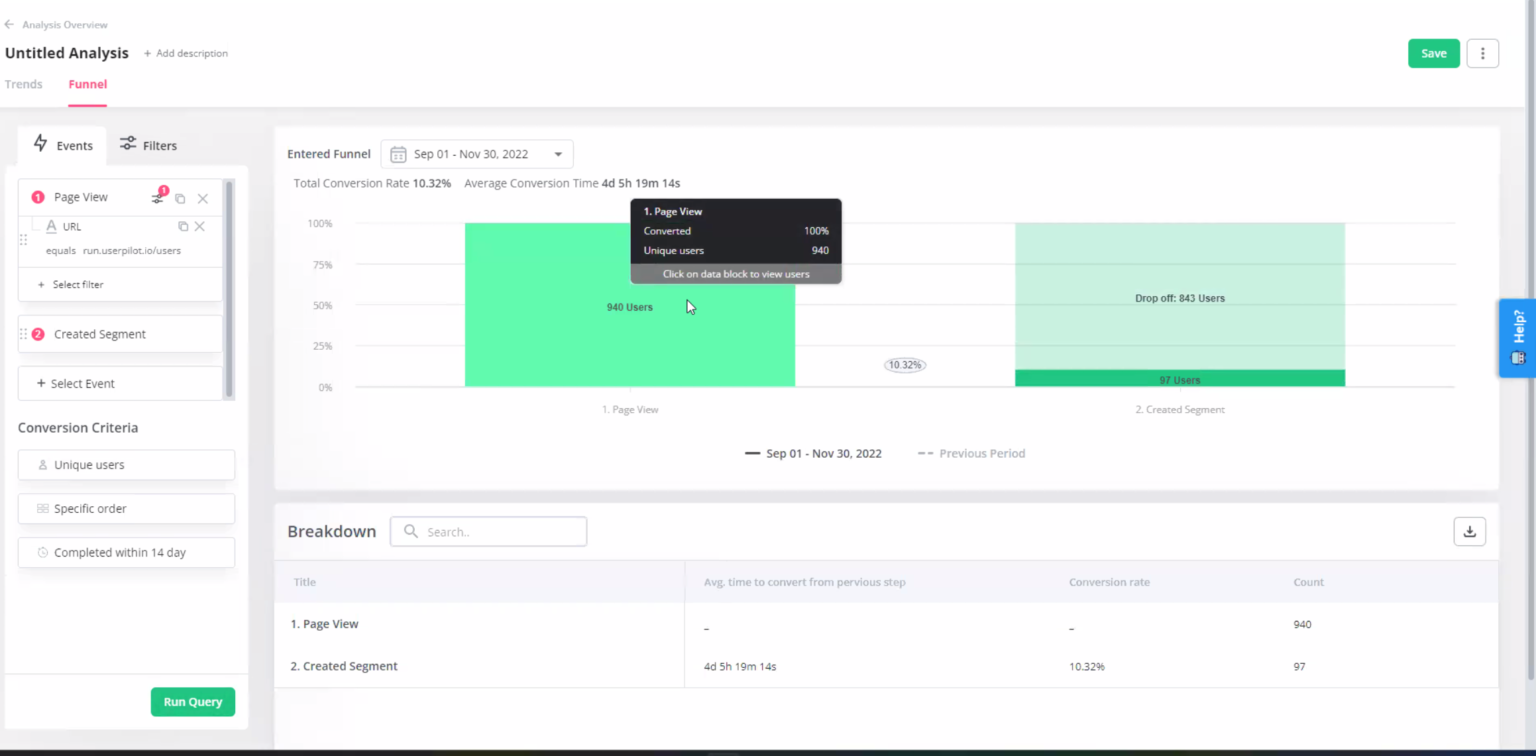Image resolution: width=1536 pixels, height=756 pixels.
Task: Go back via the Analysis Overview arrow
Action: click(10, 24)
